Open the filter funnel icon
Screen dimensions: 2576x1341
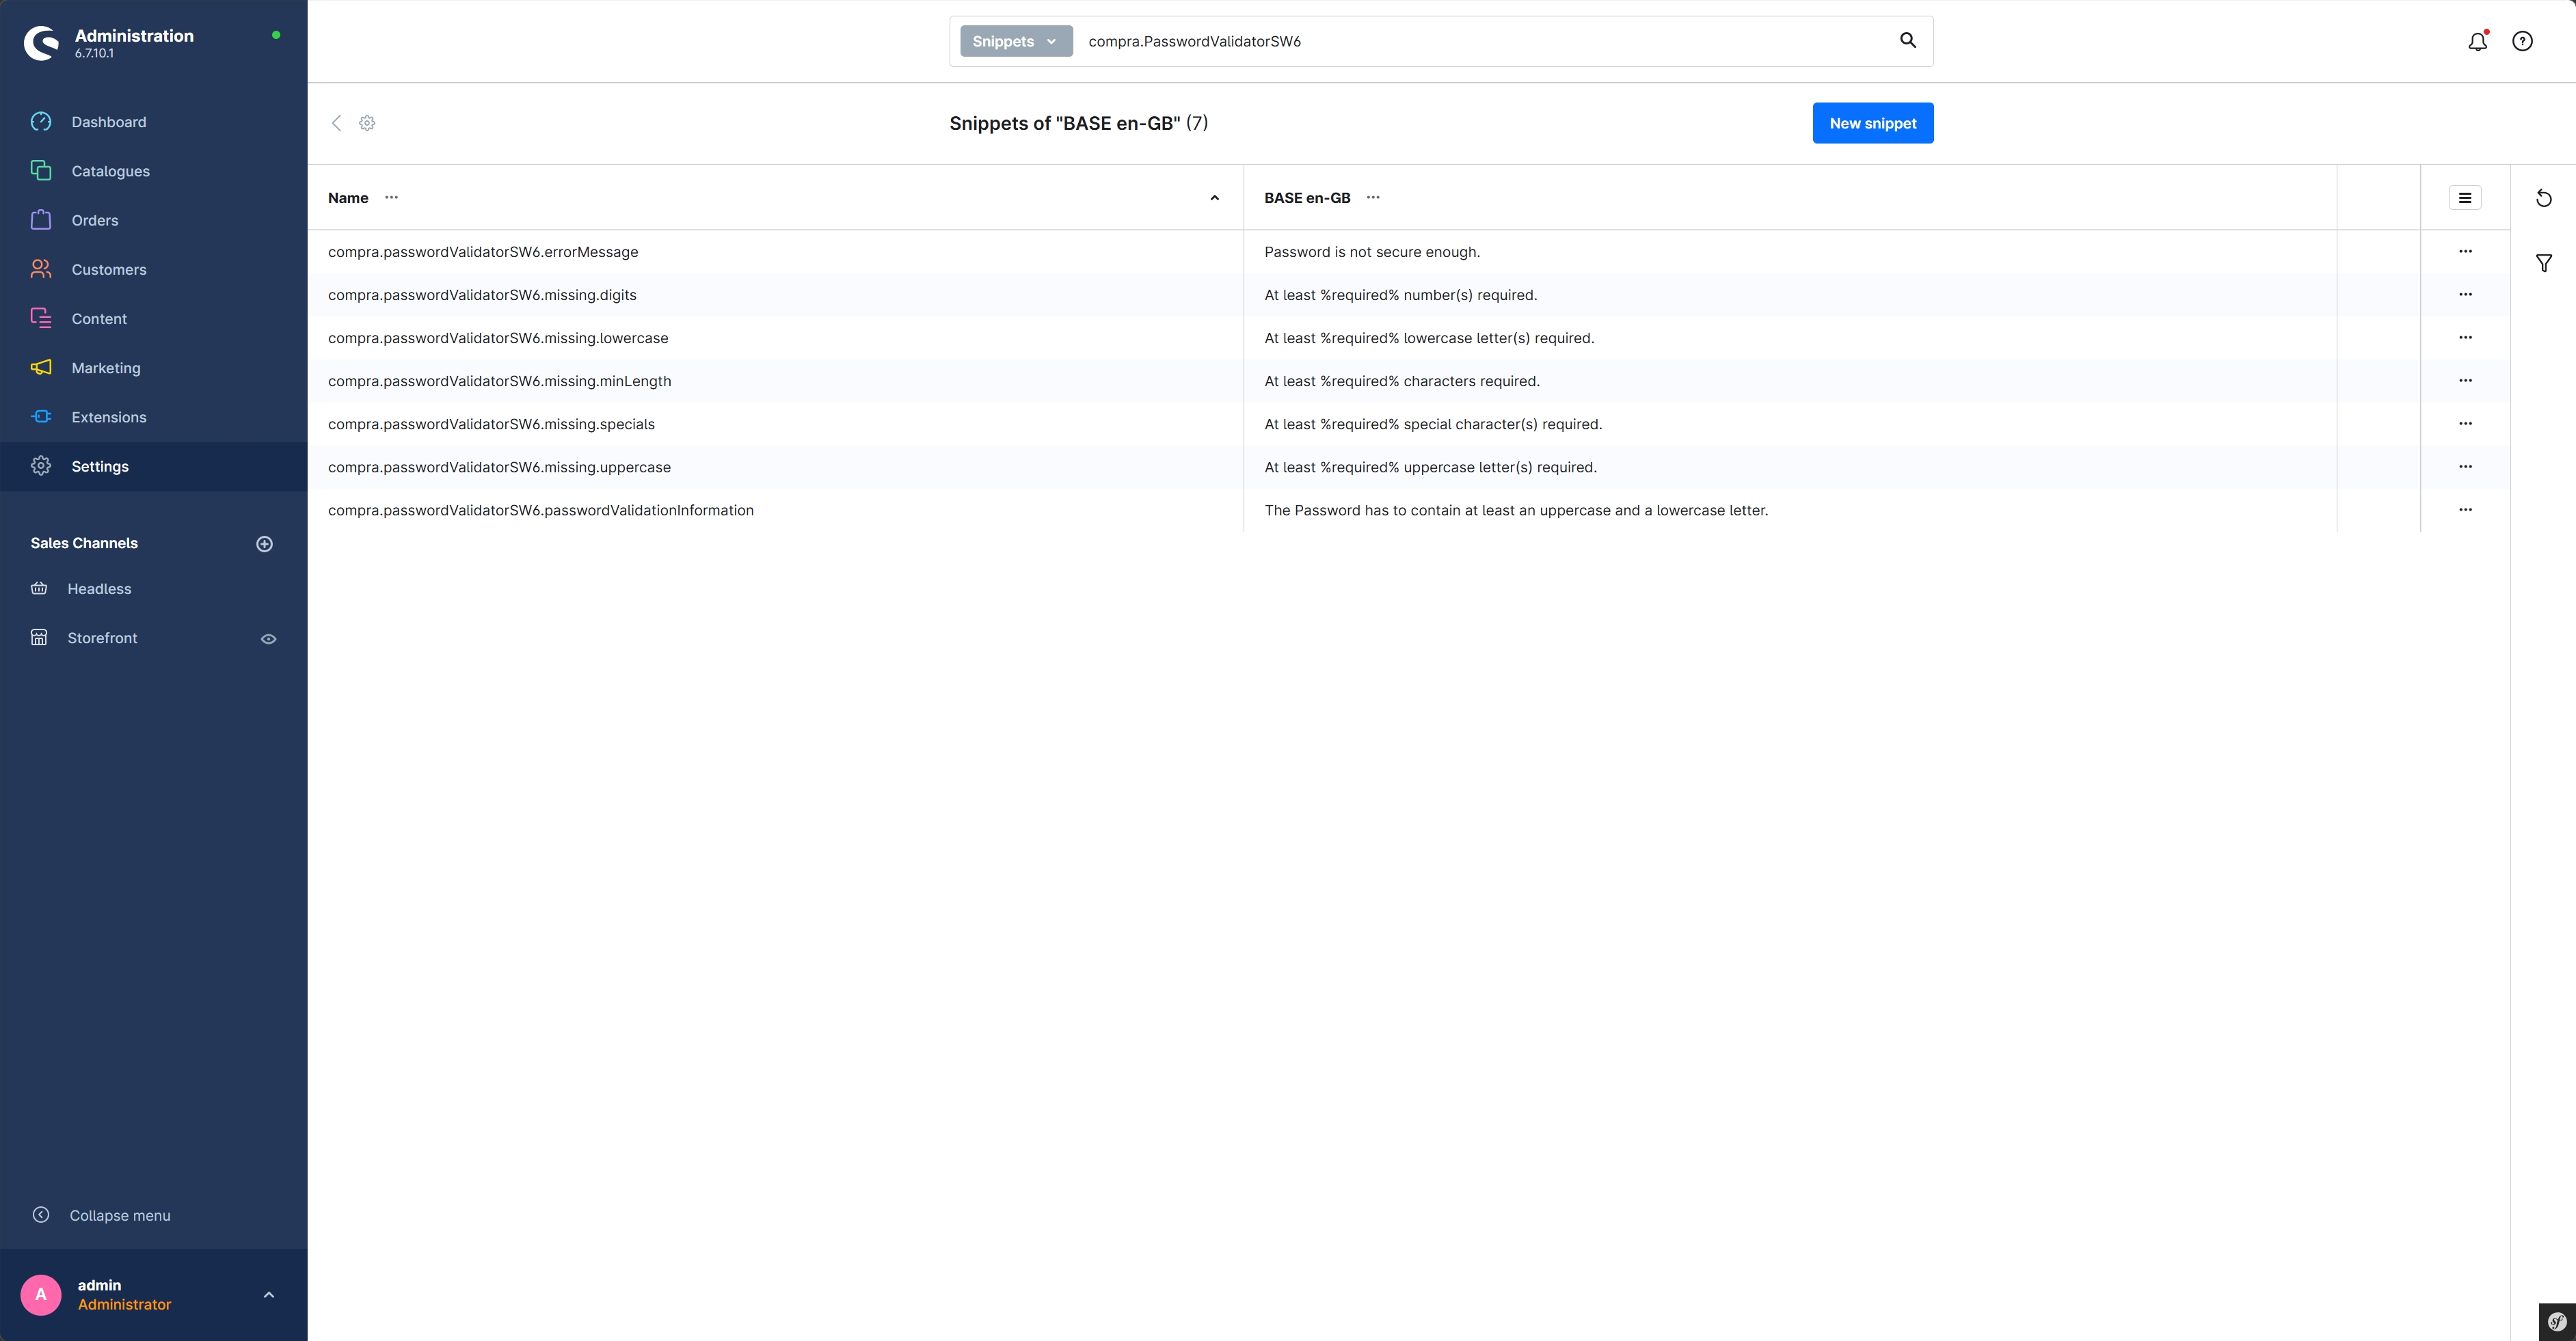click(x=2543, y=263)
